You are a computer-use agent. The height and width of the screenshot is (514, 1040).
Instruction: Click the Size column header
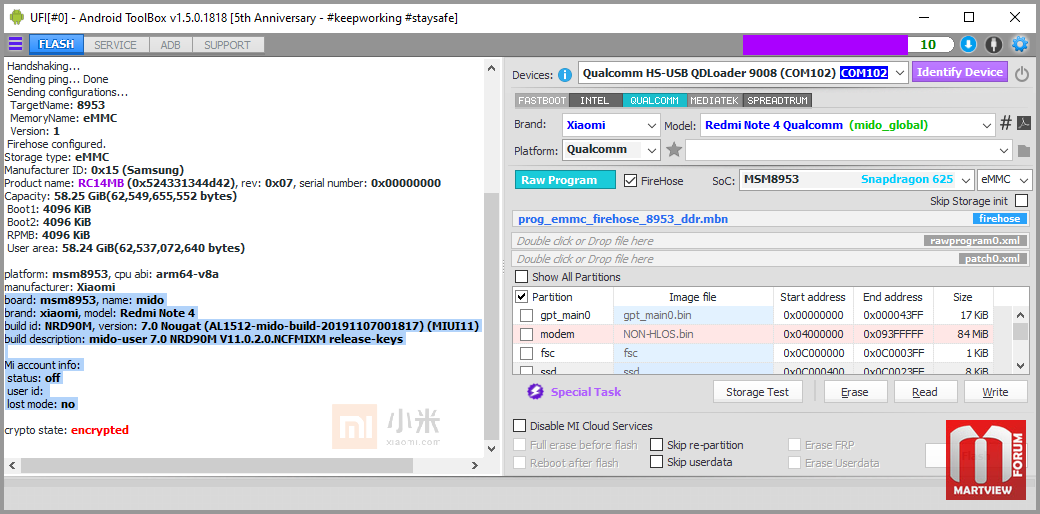point(962,296)
